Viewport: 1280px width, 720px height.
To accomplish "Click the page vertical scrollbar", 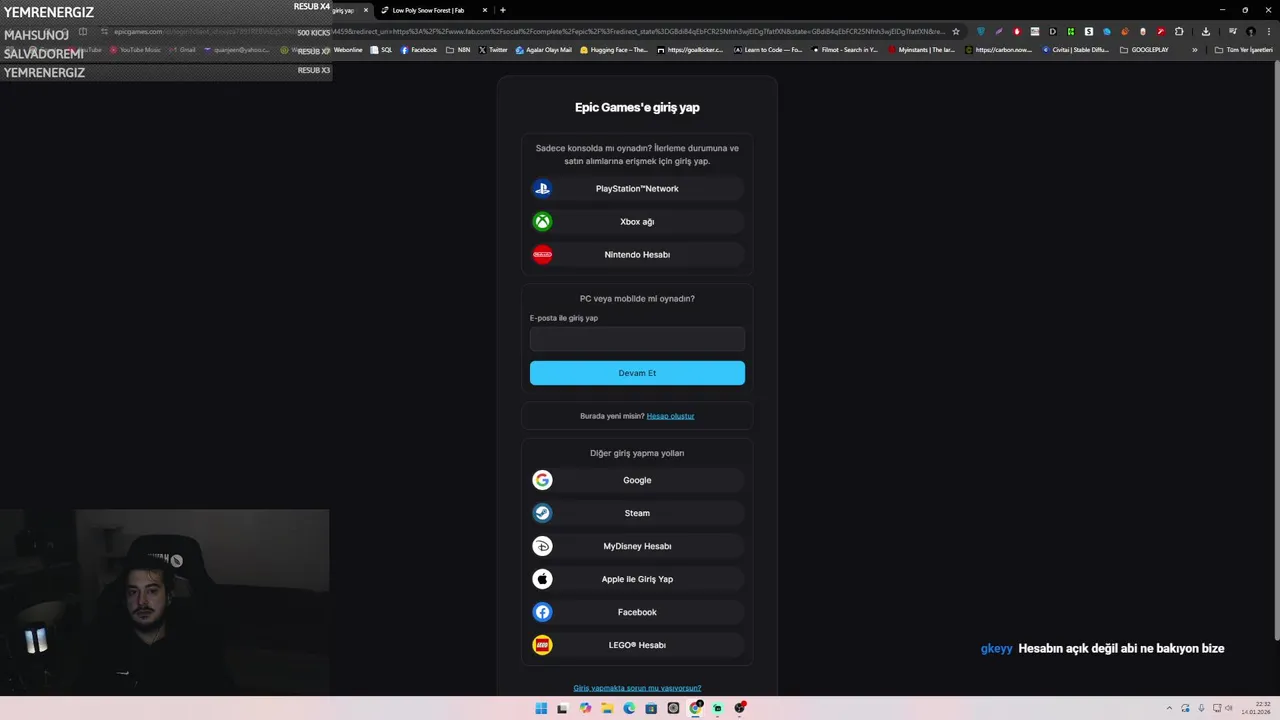I will 1275,350.
